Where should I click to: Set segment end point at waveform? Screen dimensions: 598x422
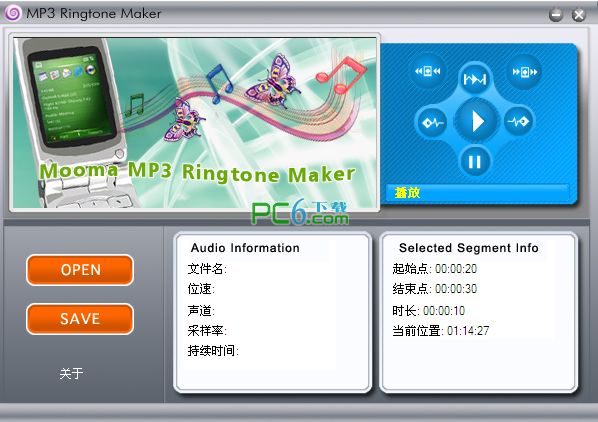(x=519, y=122)
